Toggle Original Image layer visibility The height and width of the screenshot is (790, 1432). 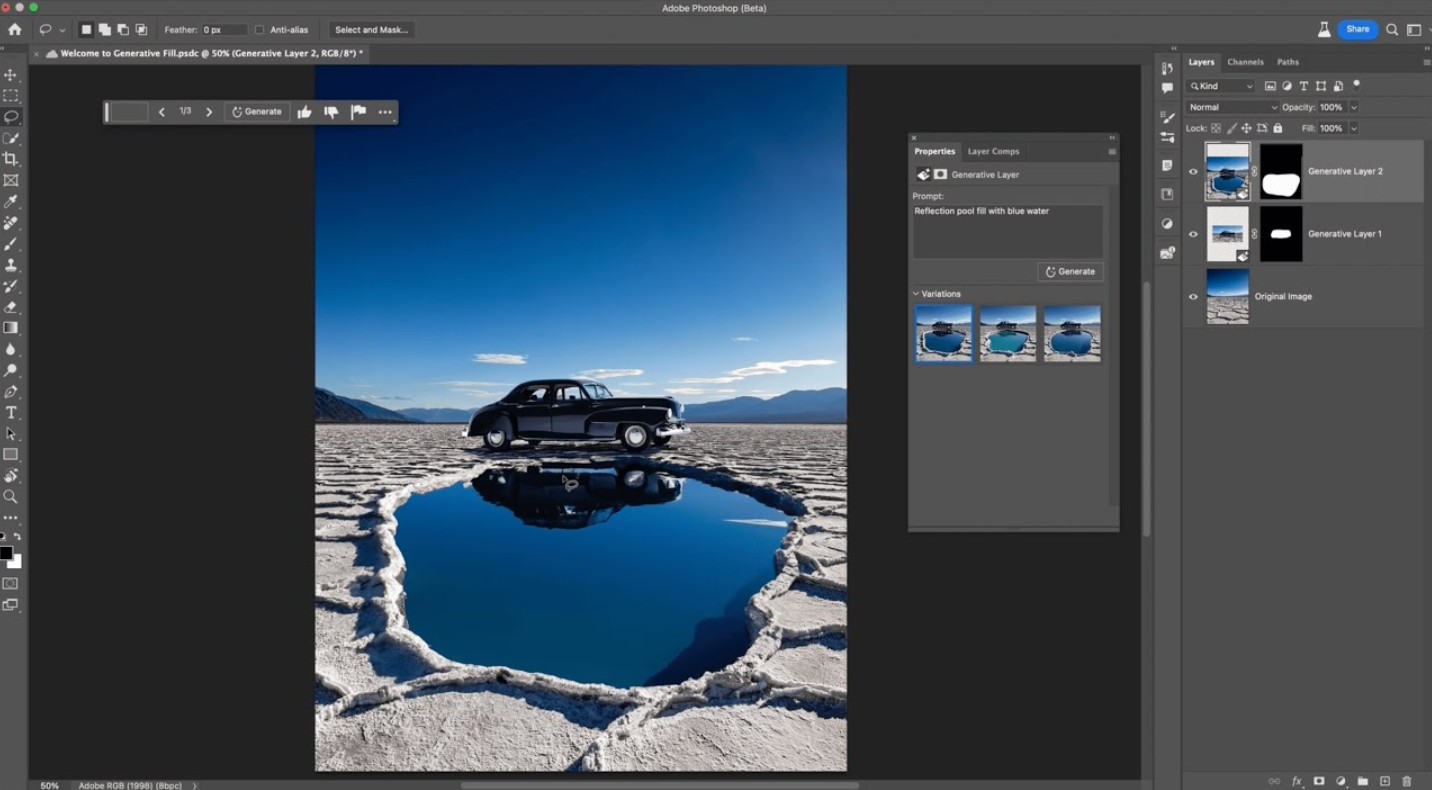pyautogui.click(x=1193, y=297)
